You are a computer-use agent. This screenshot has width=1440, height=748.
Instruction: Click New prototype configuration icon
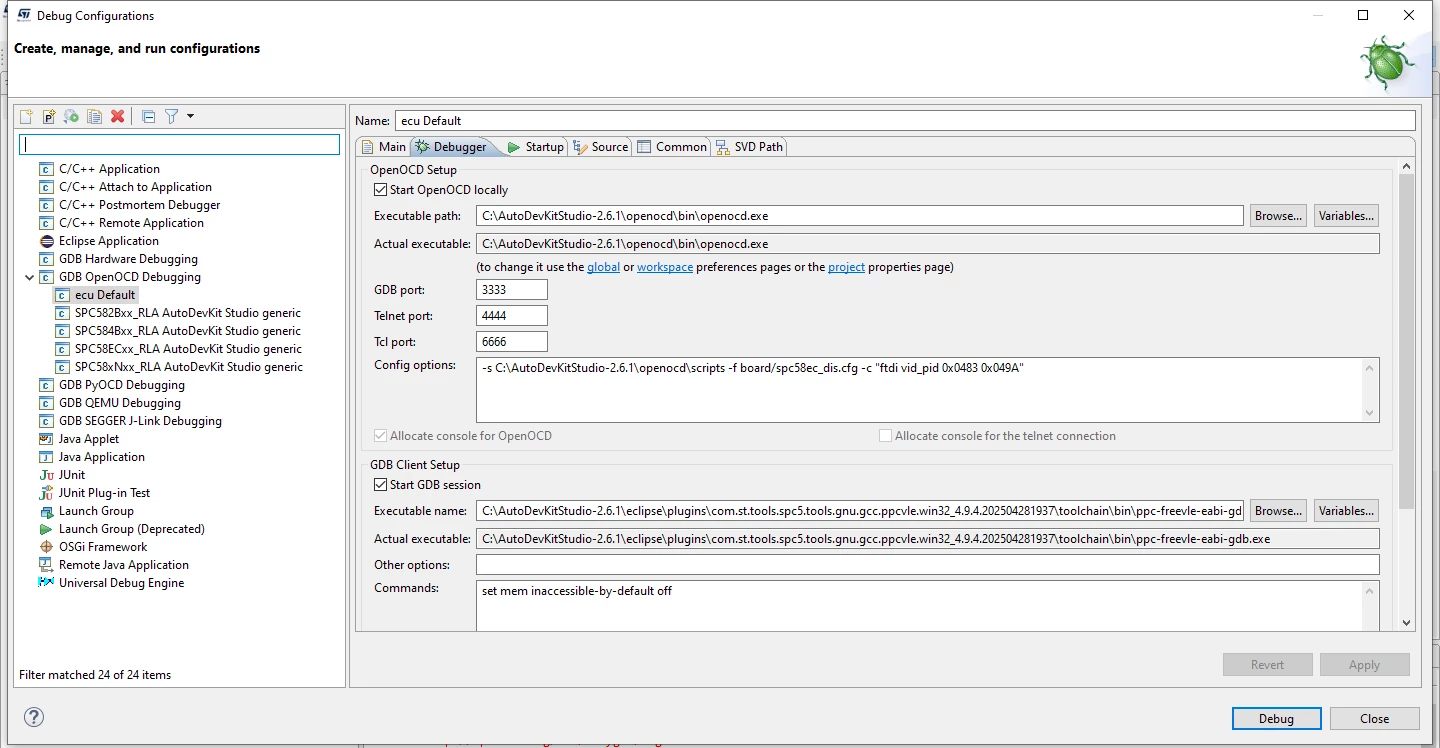point(48,116)
